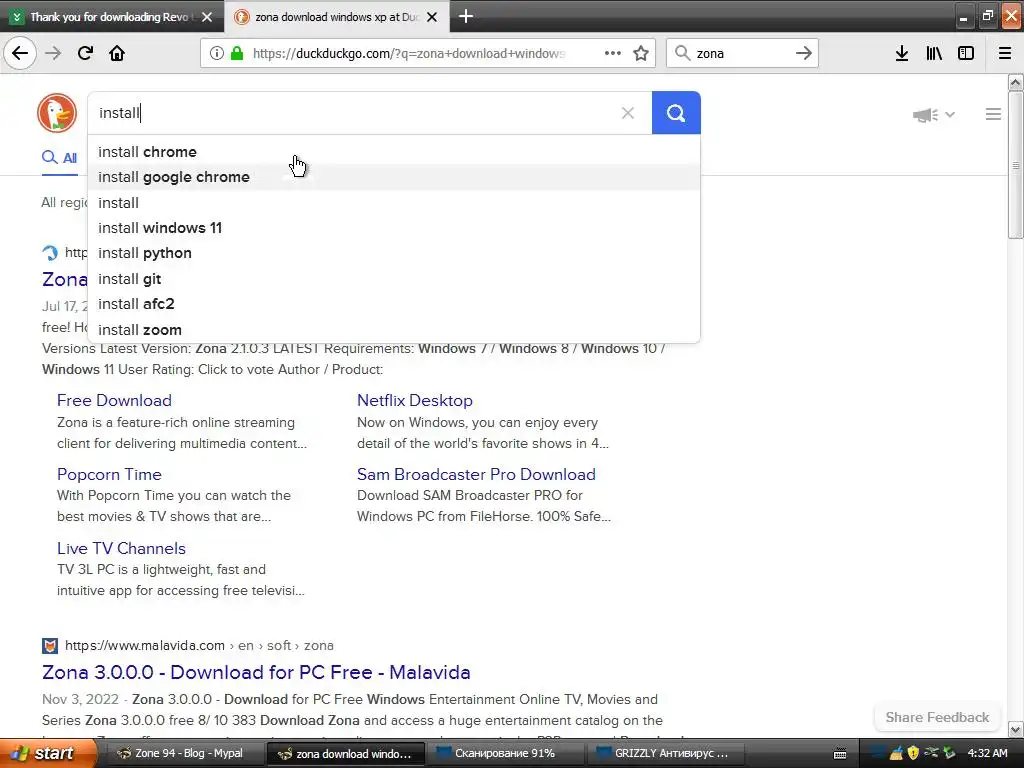Open the Popcorn Time sitelink
Screen dimensions: 1024x768
pyautogui.click(x=109, y=474)
